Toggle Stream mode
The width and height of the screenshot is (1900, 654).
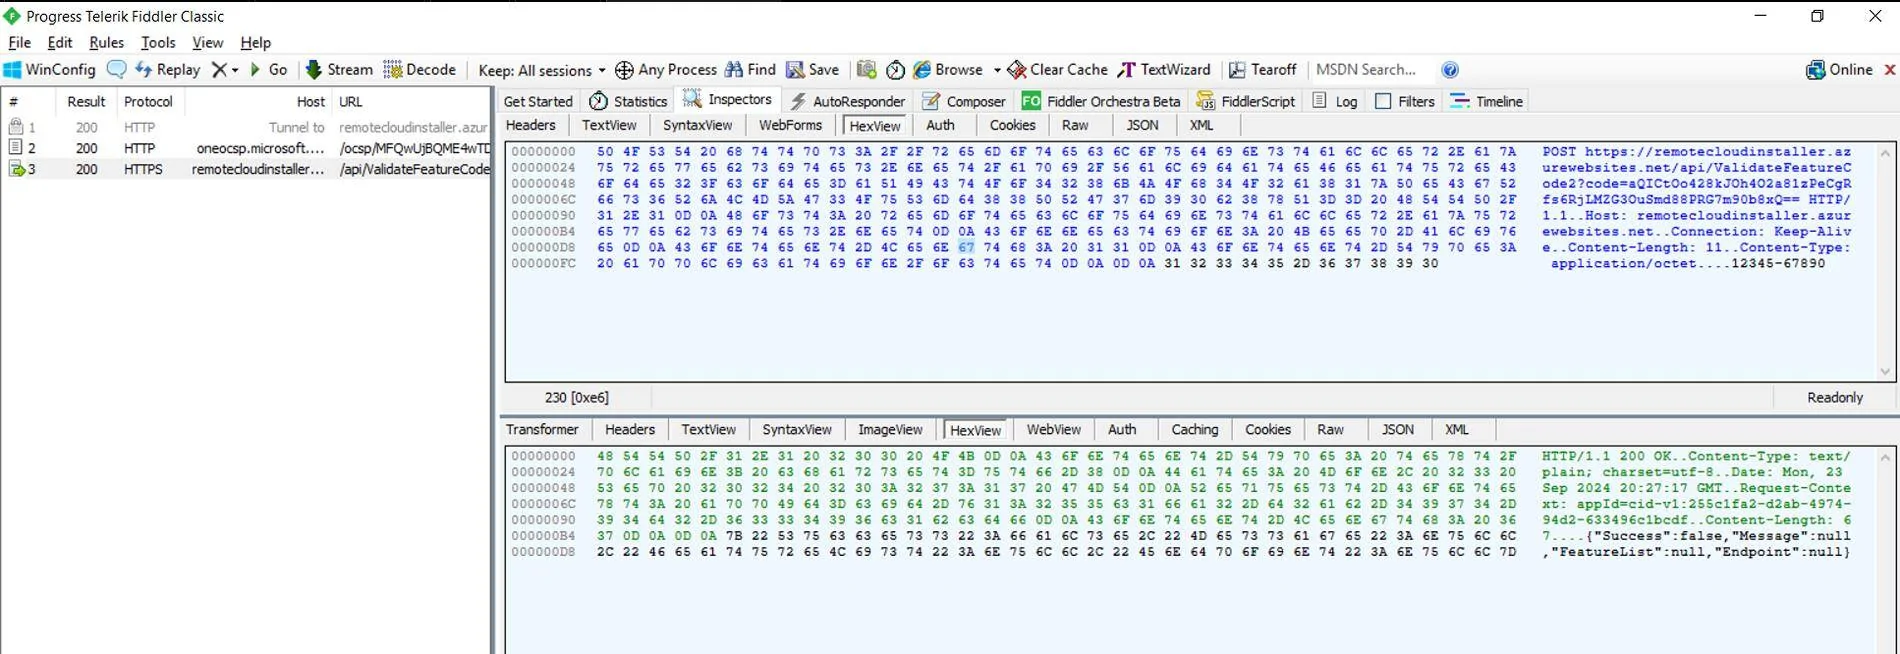click(339, 69)
